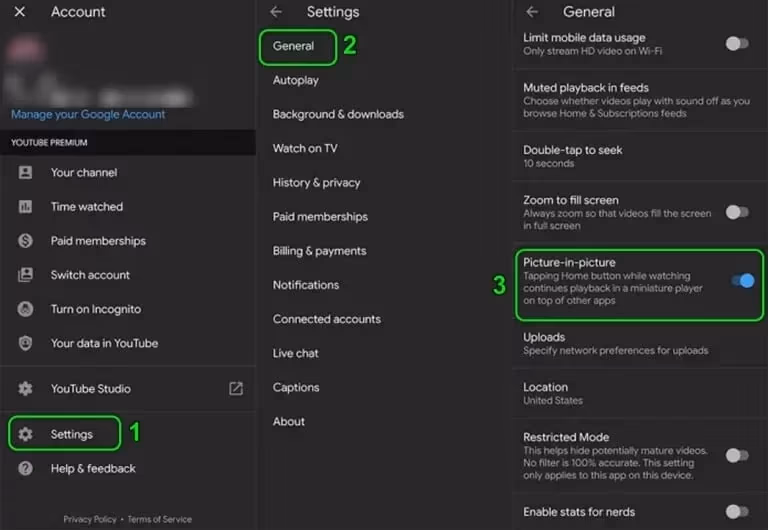The image size is (768, 530).
Task: Click the Switch account icon
Action: coord(26,275)
